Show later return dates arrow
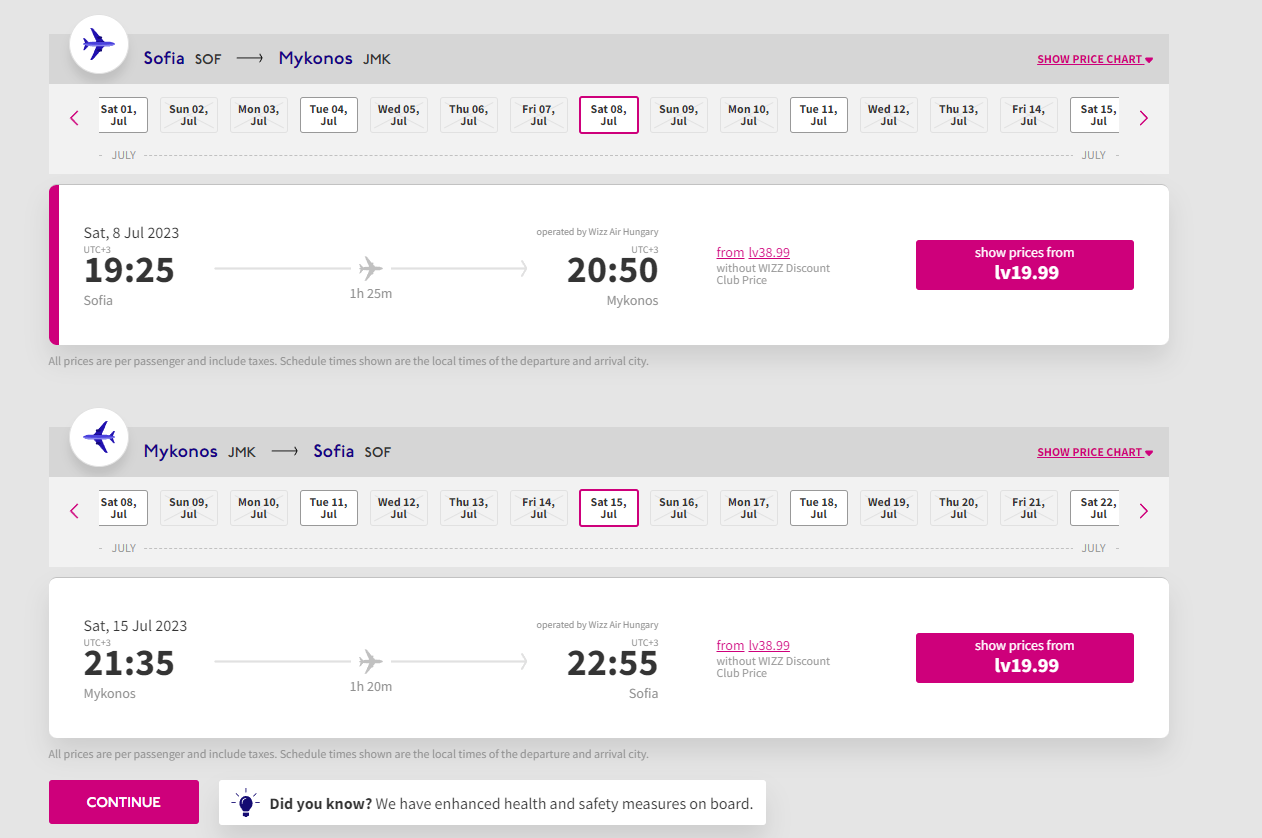 tap(1144, 511)
